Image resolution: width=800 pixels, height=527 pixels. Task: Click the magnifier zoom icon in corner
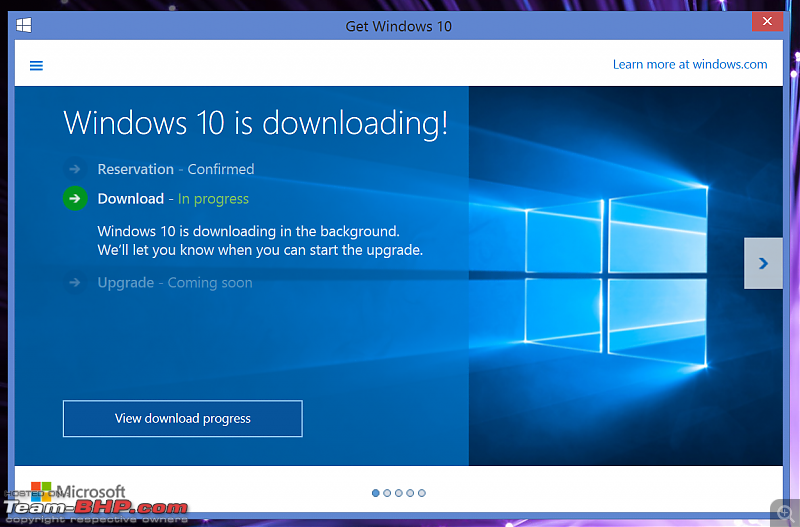pyautogui.click(x=785, y=512)
